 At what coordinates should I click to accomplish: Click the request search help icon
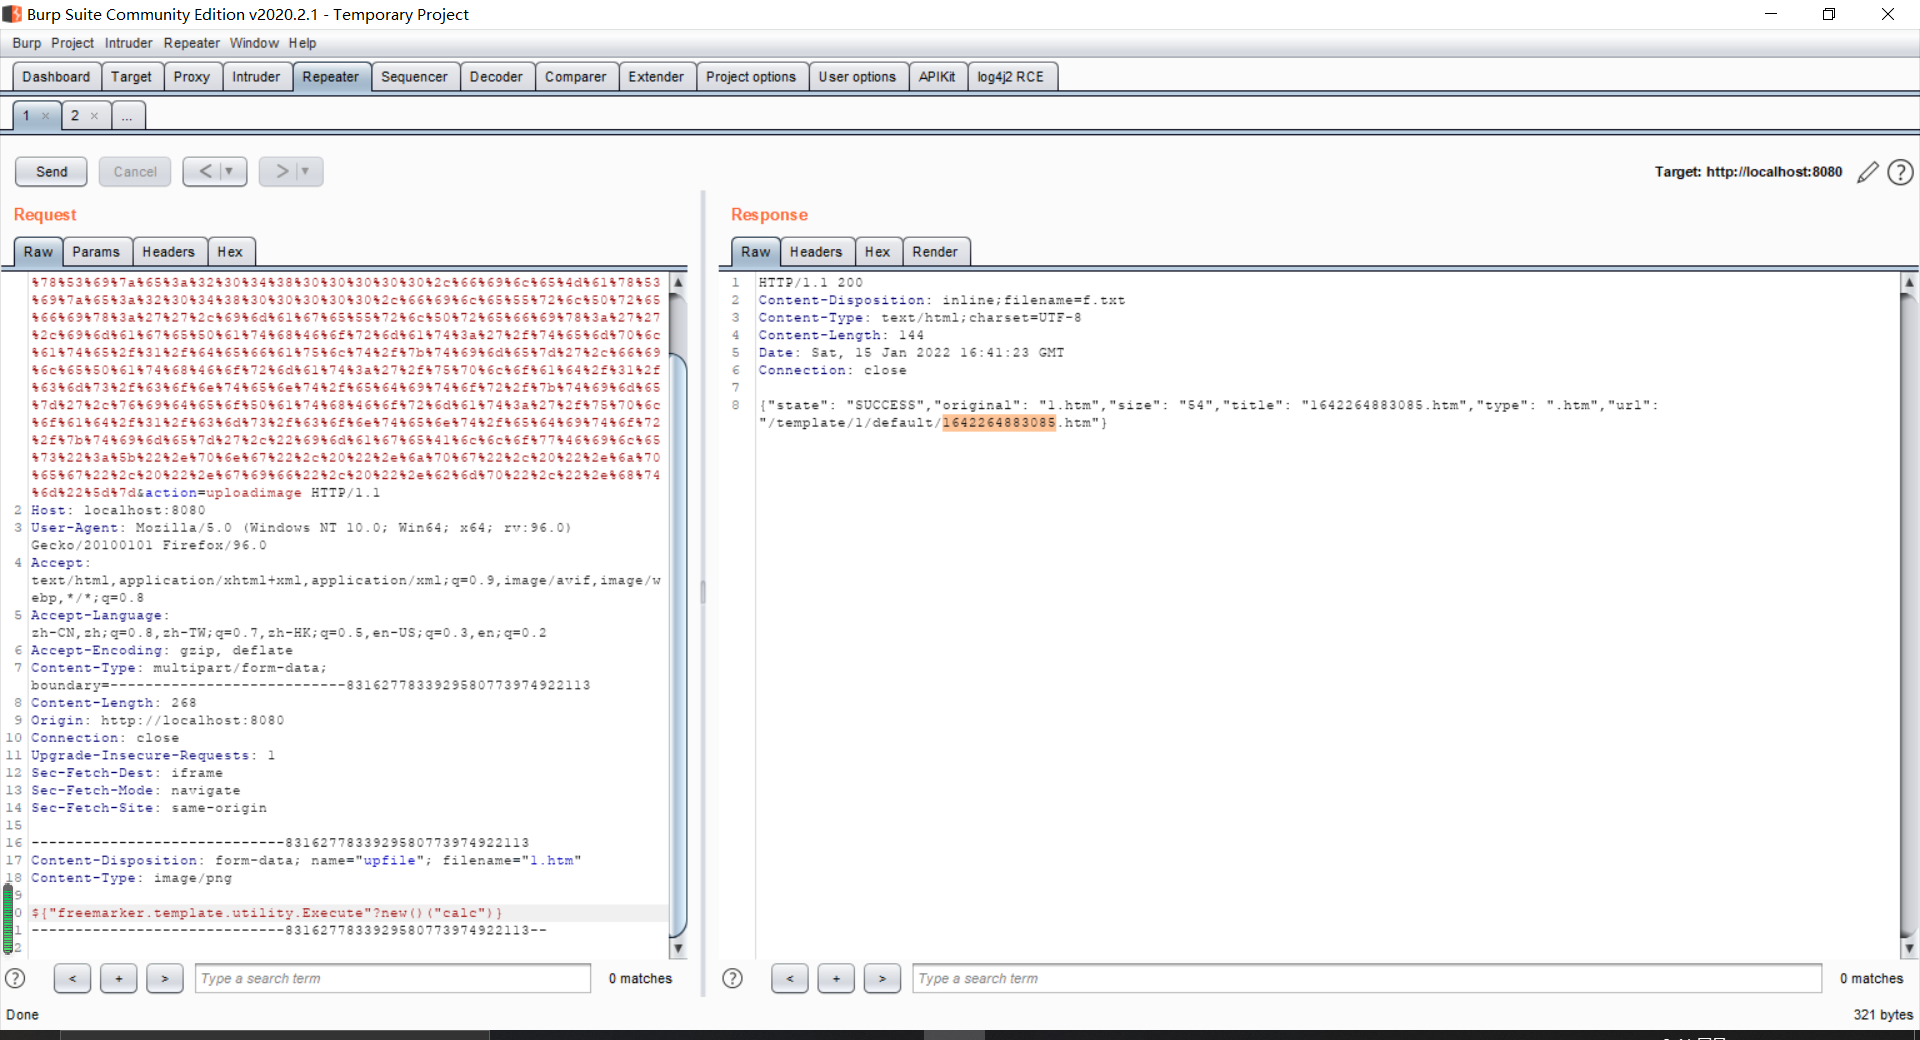[16, 978]
